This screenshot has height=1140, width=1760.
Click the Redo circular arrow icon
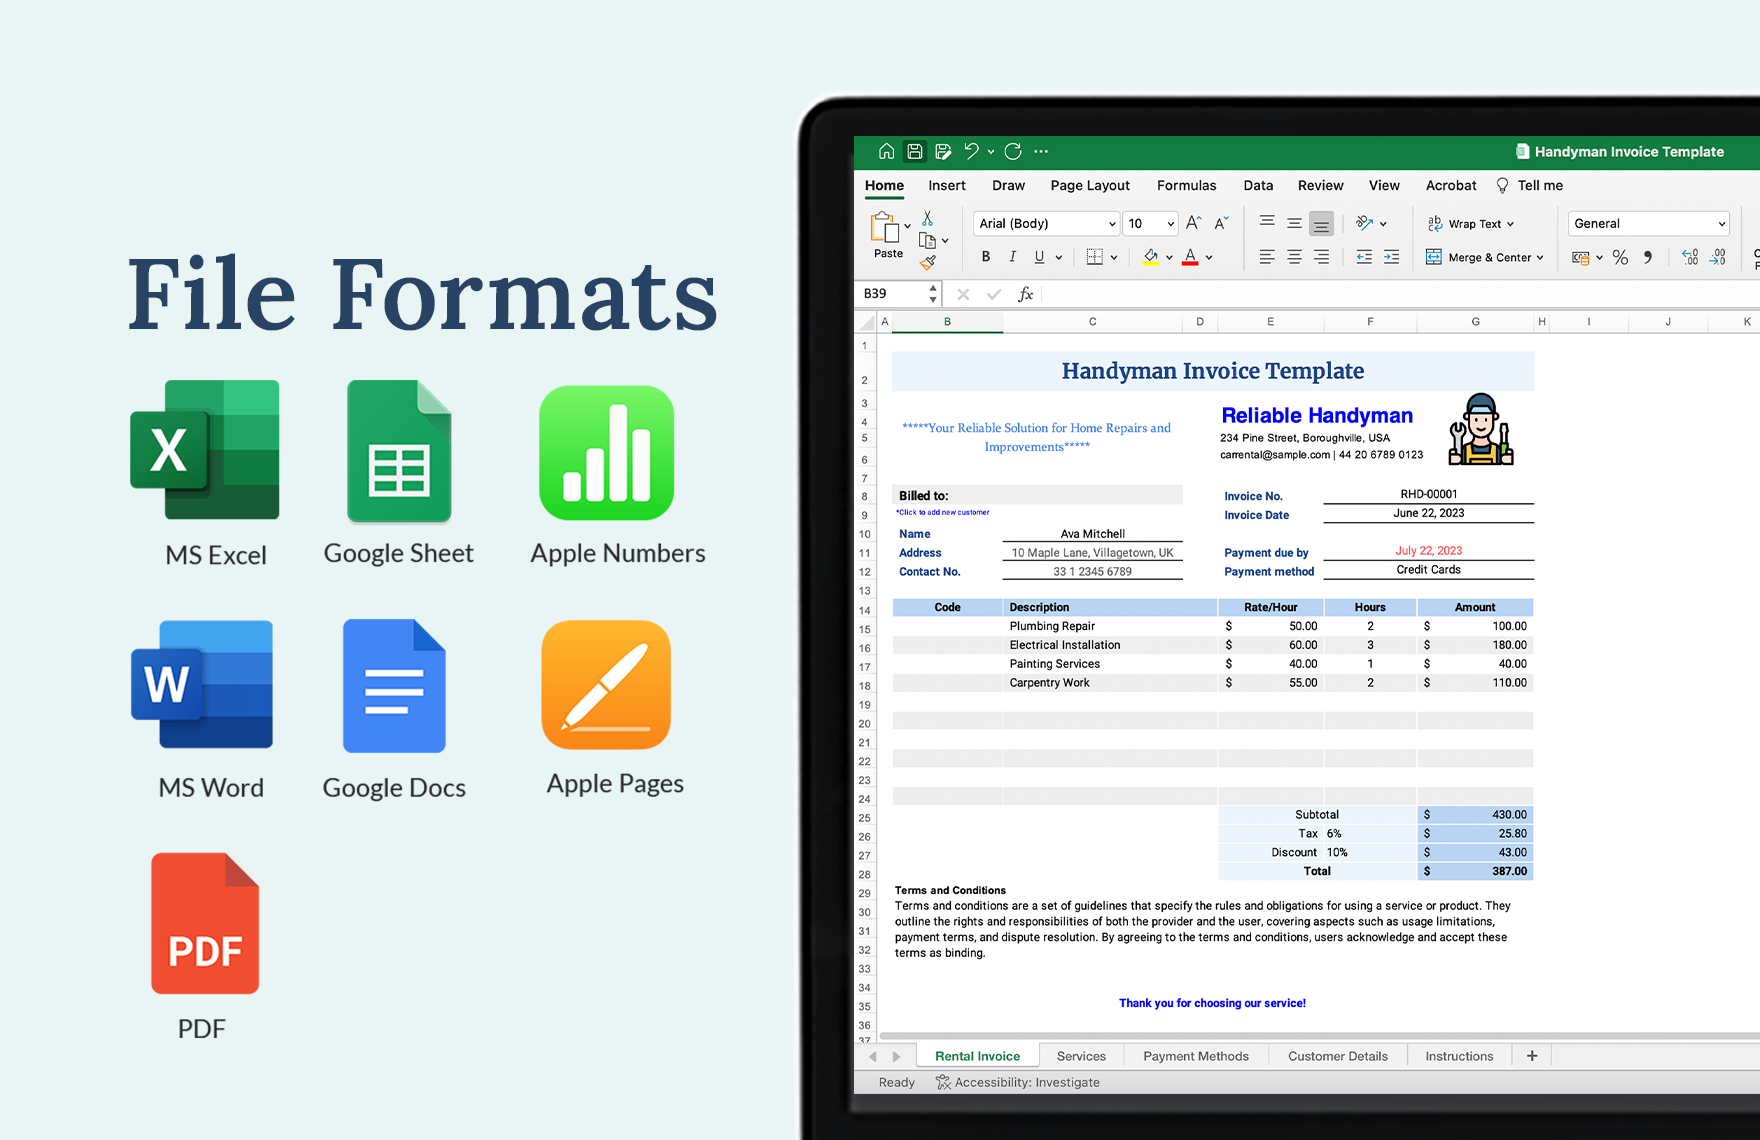(1013, 151)
